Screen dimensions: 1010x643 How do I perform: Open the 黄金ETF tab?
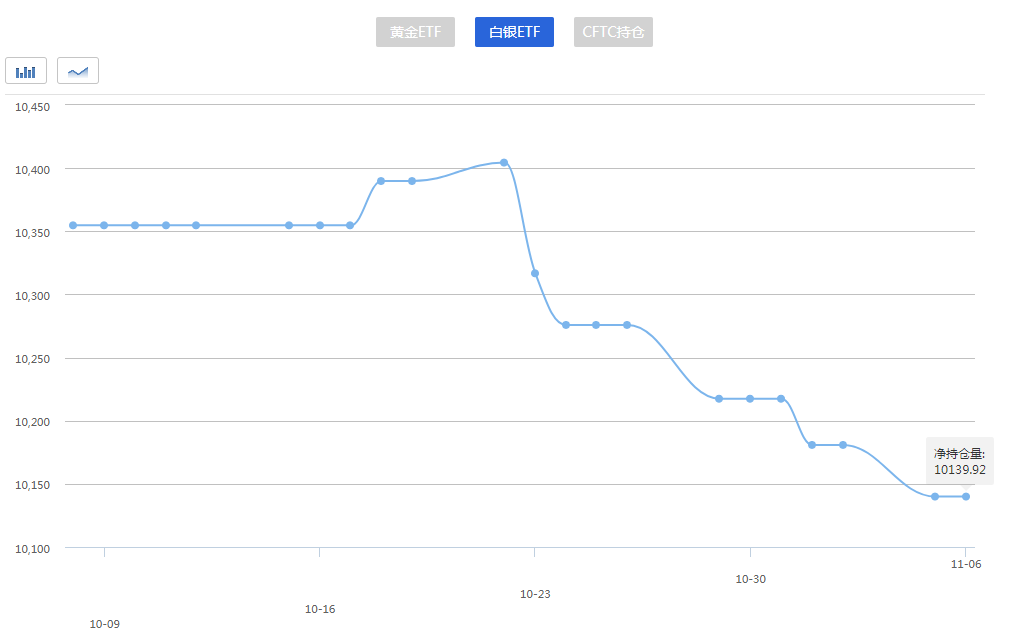point(415,32)
